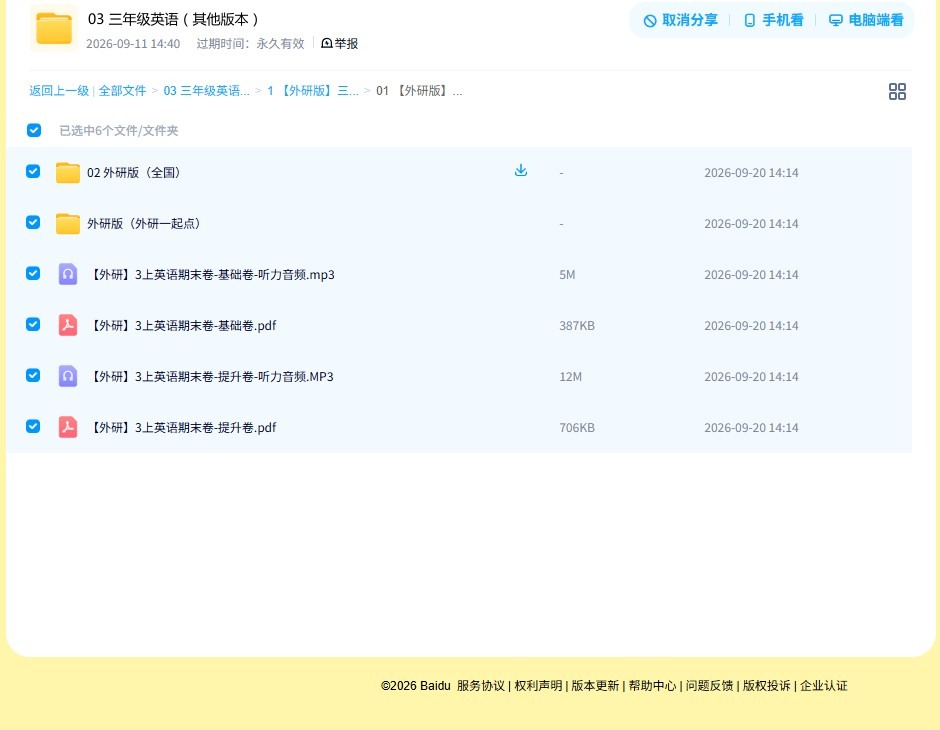Uncheck 提升卷-听力音频.MP3 checkbox
Screen dimensions: 940x730
[x=33, y=375]
